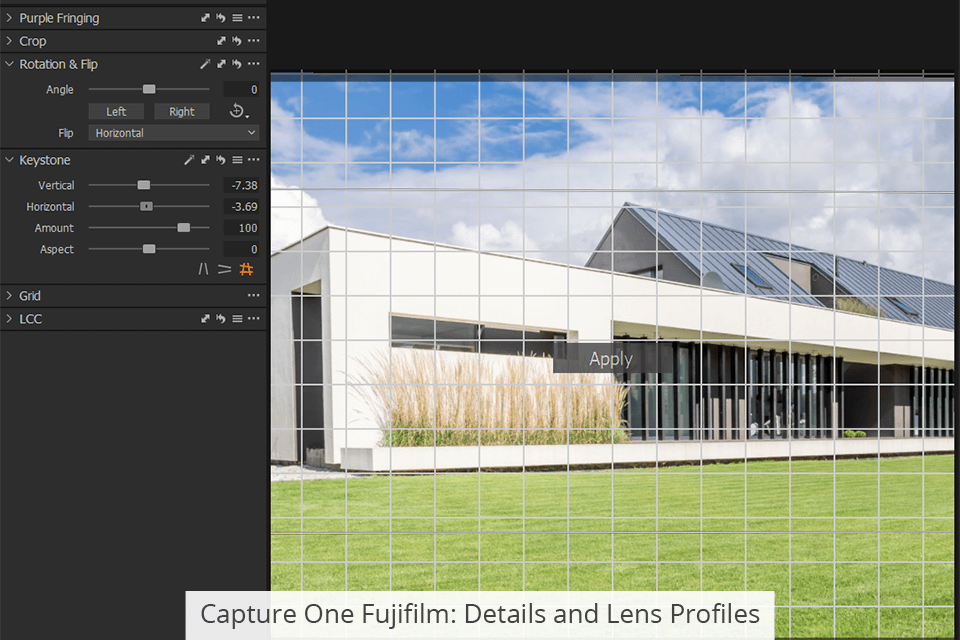Click the Crop tool copy-adjustments arrow icon
The height and width of the screenshot is (640, 960).
221,41
